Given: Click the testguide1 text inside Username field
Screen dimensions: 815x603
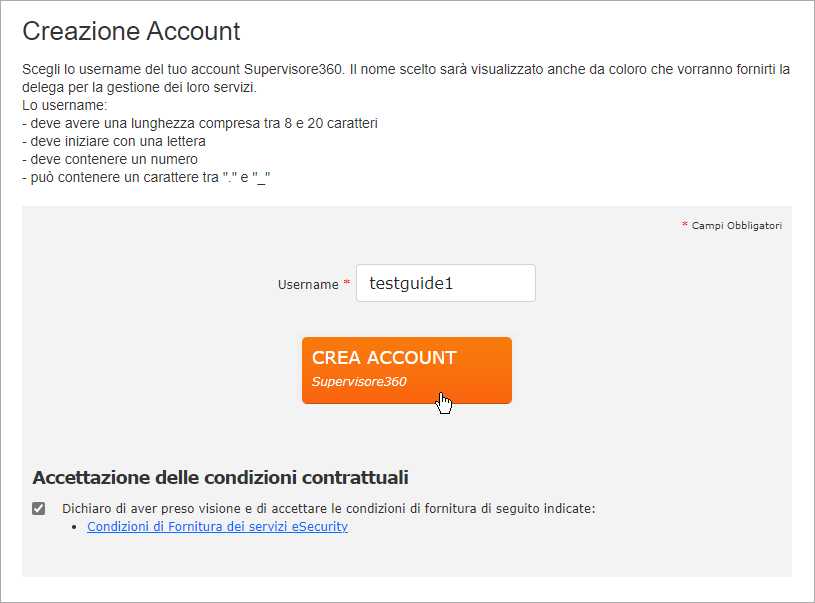Looking at the screenshot, I should click(x=411, y=283).
